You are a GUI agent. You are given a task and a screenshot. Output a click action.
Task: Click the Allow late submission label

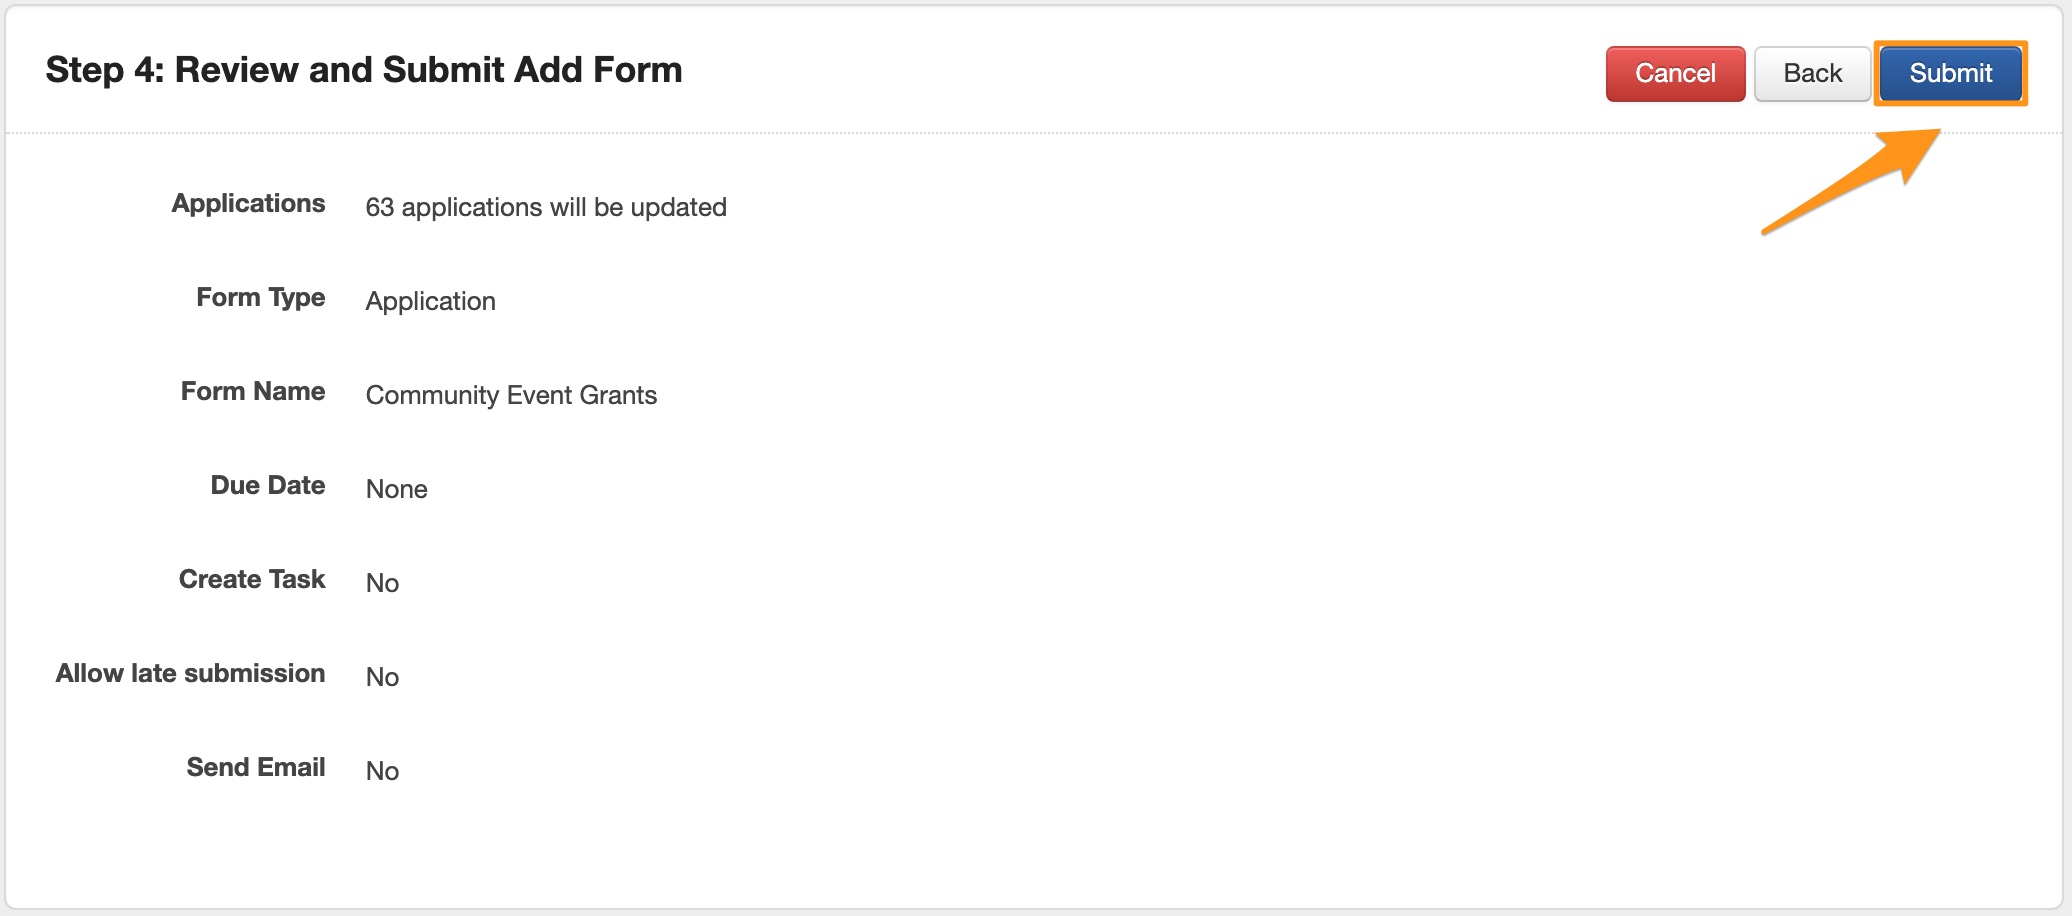[x=190, y=673]
